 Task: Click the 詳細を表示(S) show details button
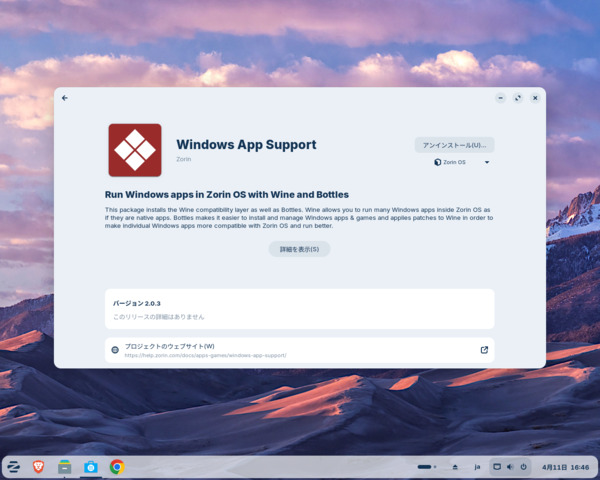coord(299,249)
